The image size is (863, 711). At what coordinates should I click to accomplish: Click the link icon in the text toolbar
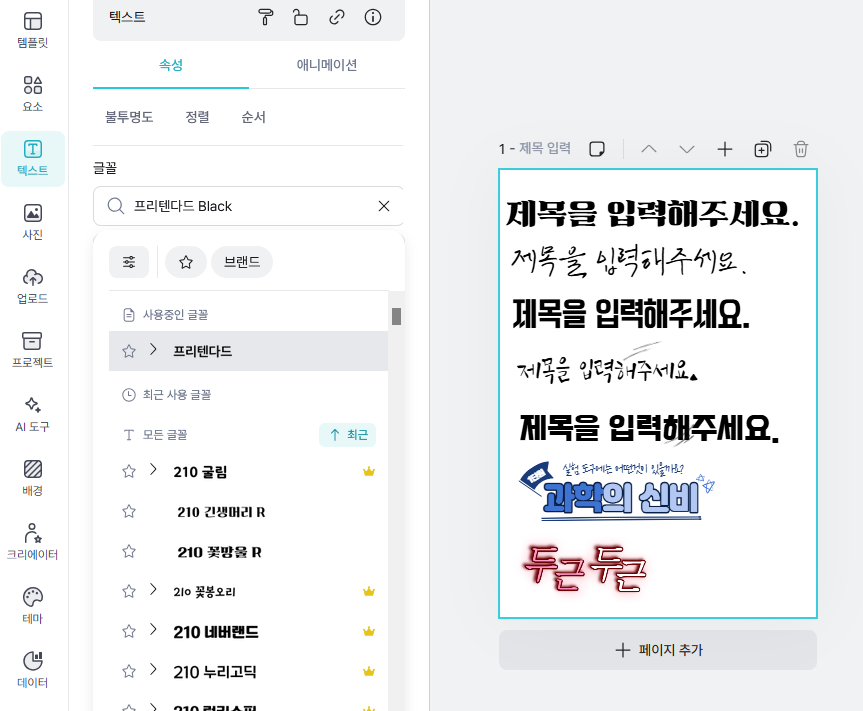tap(336, 17)
